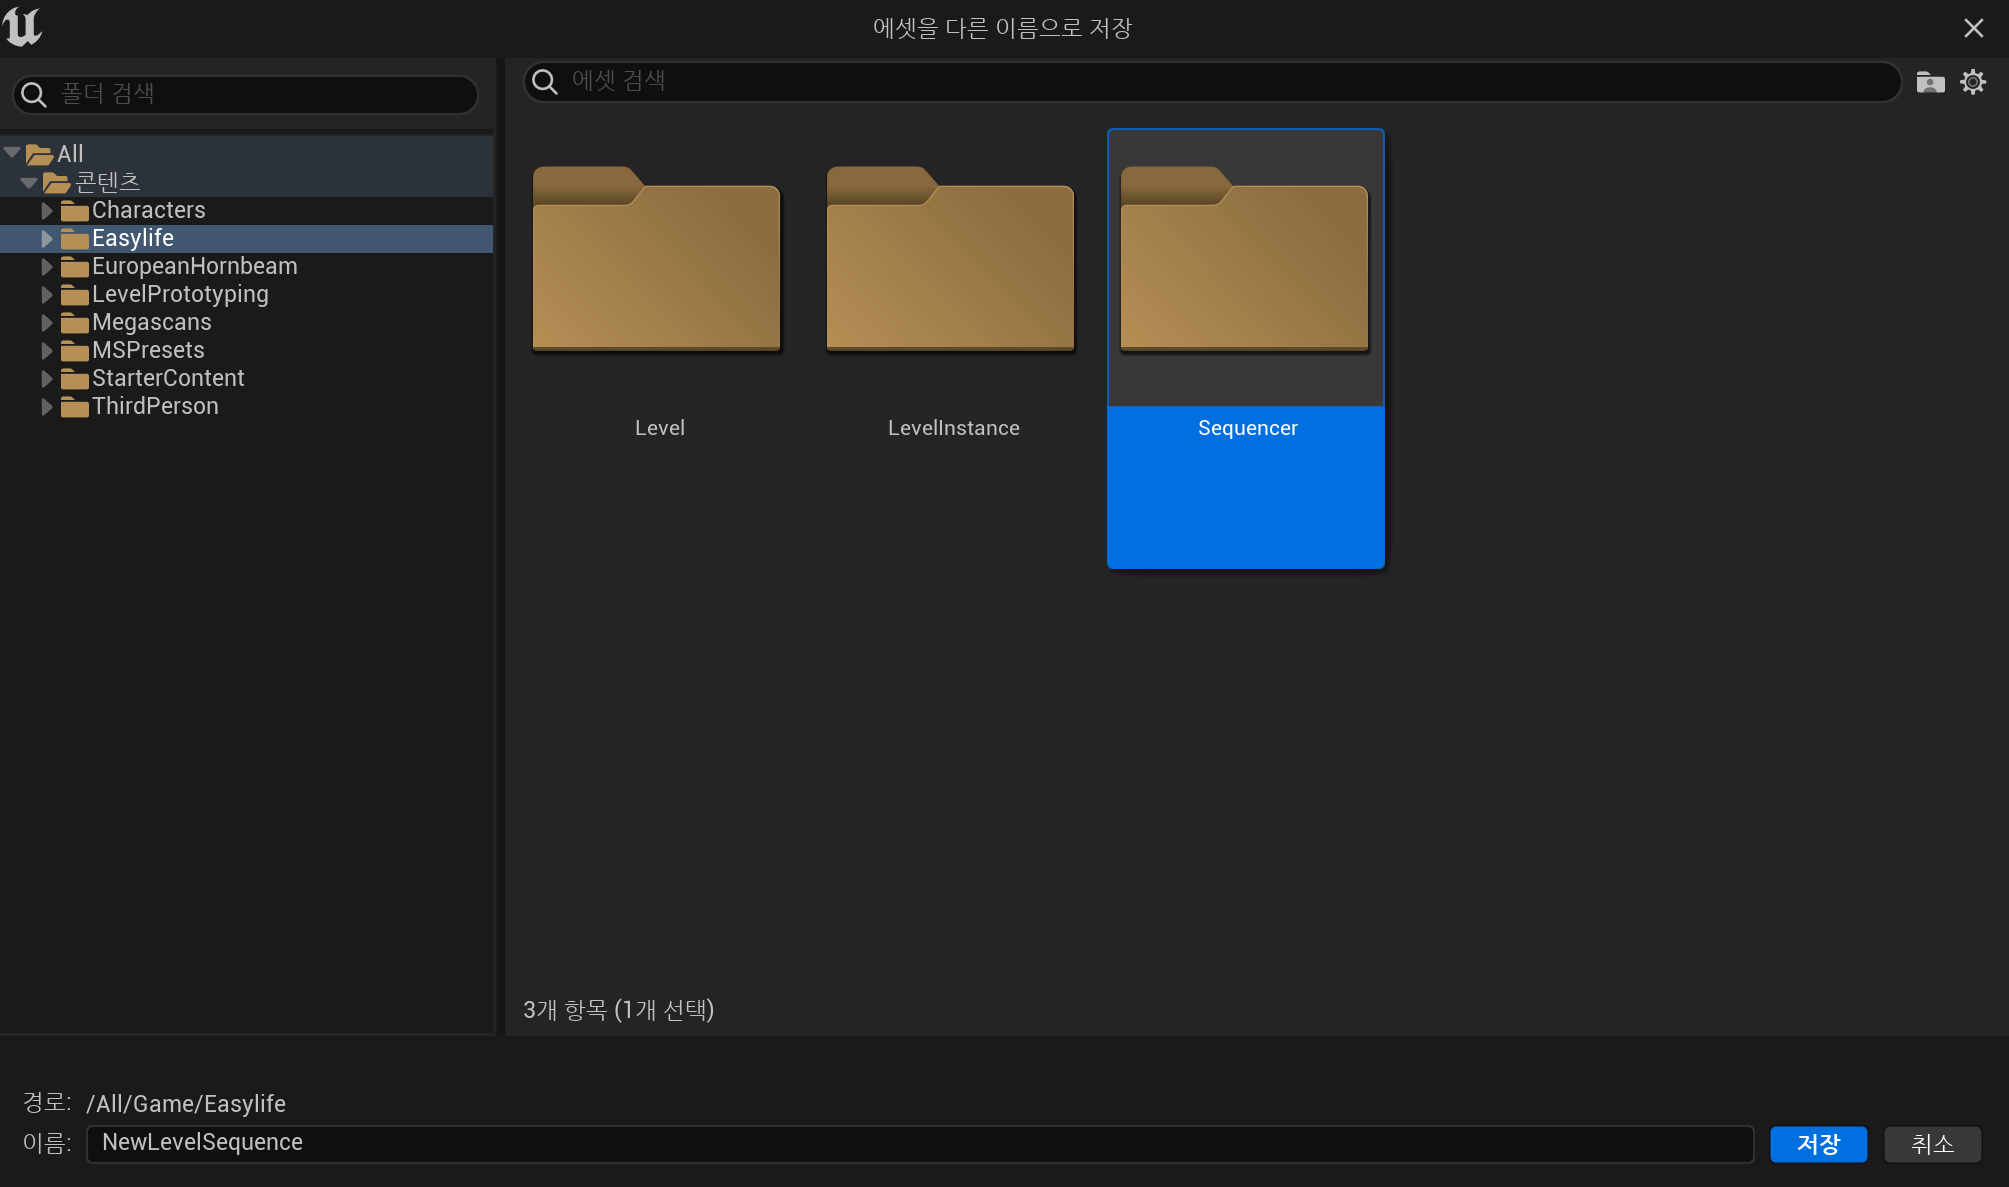2009x1187 pixels.
Task: Expand the Easylife folder arrow
Action: pos(46,238)
